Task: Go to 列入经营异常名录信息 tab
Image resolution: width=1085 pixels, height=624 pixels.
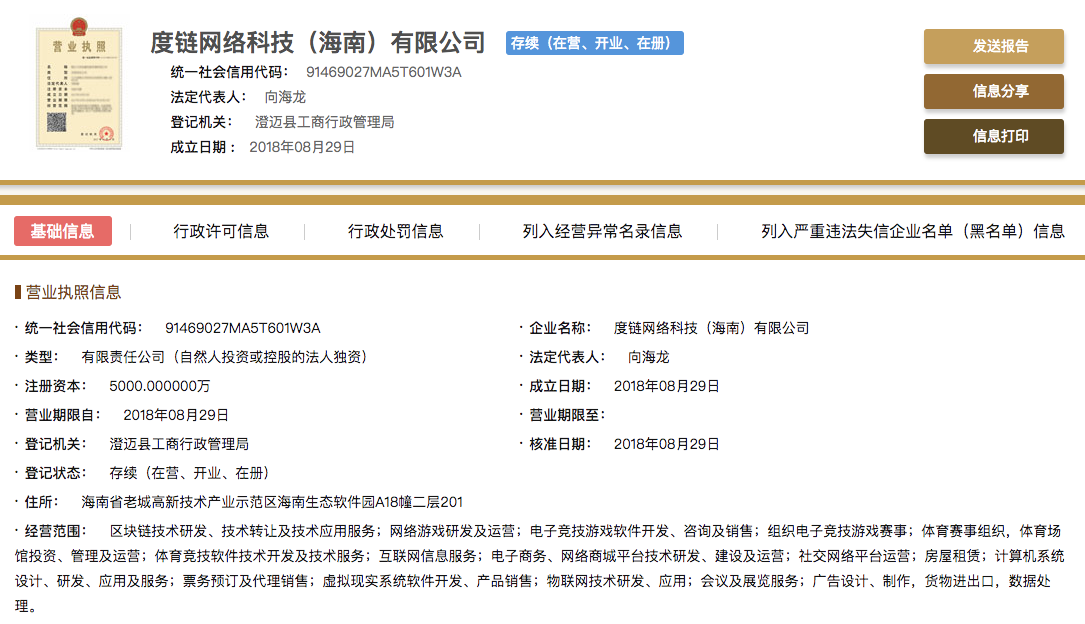Action: [602, 231]
